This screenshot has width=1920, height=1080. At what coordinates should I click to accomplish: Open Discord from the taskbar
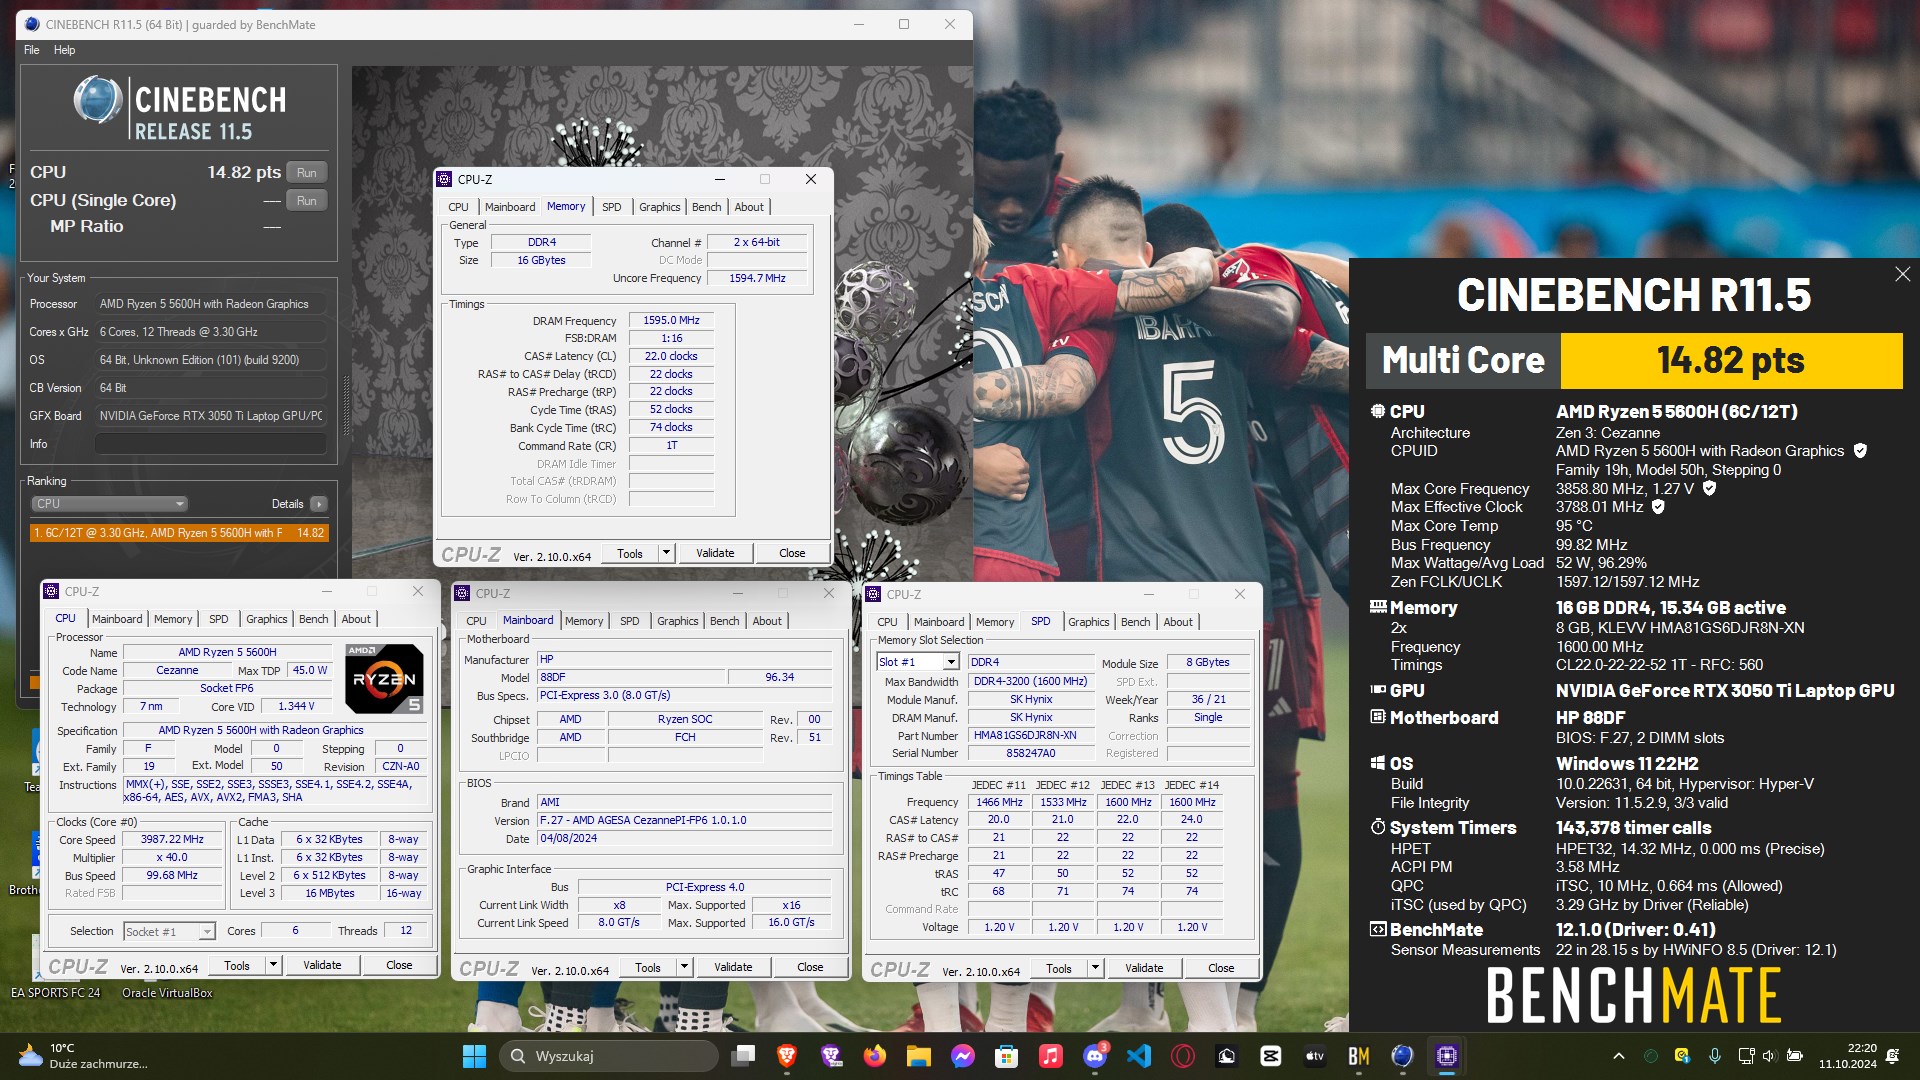[1095, 1056]
